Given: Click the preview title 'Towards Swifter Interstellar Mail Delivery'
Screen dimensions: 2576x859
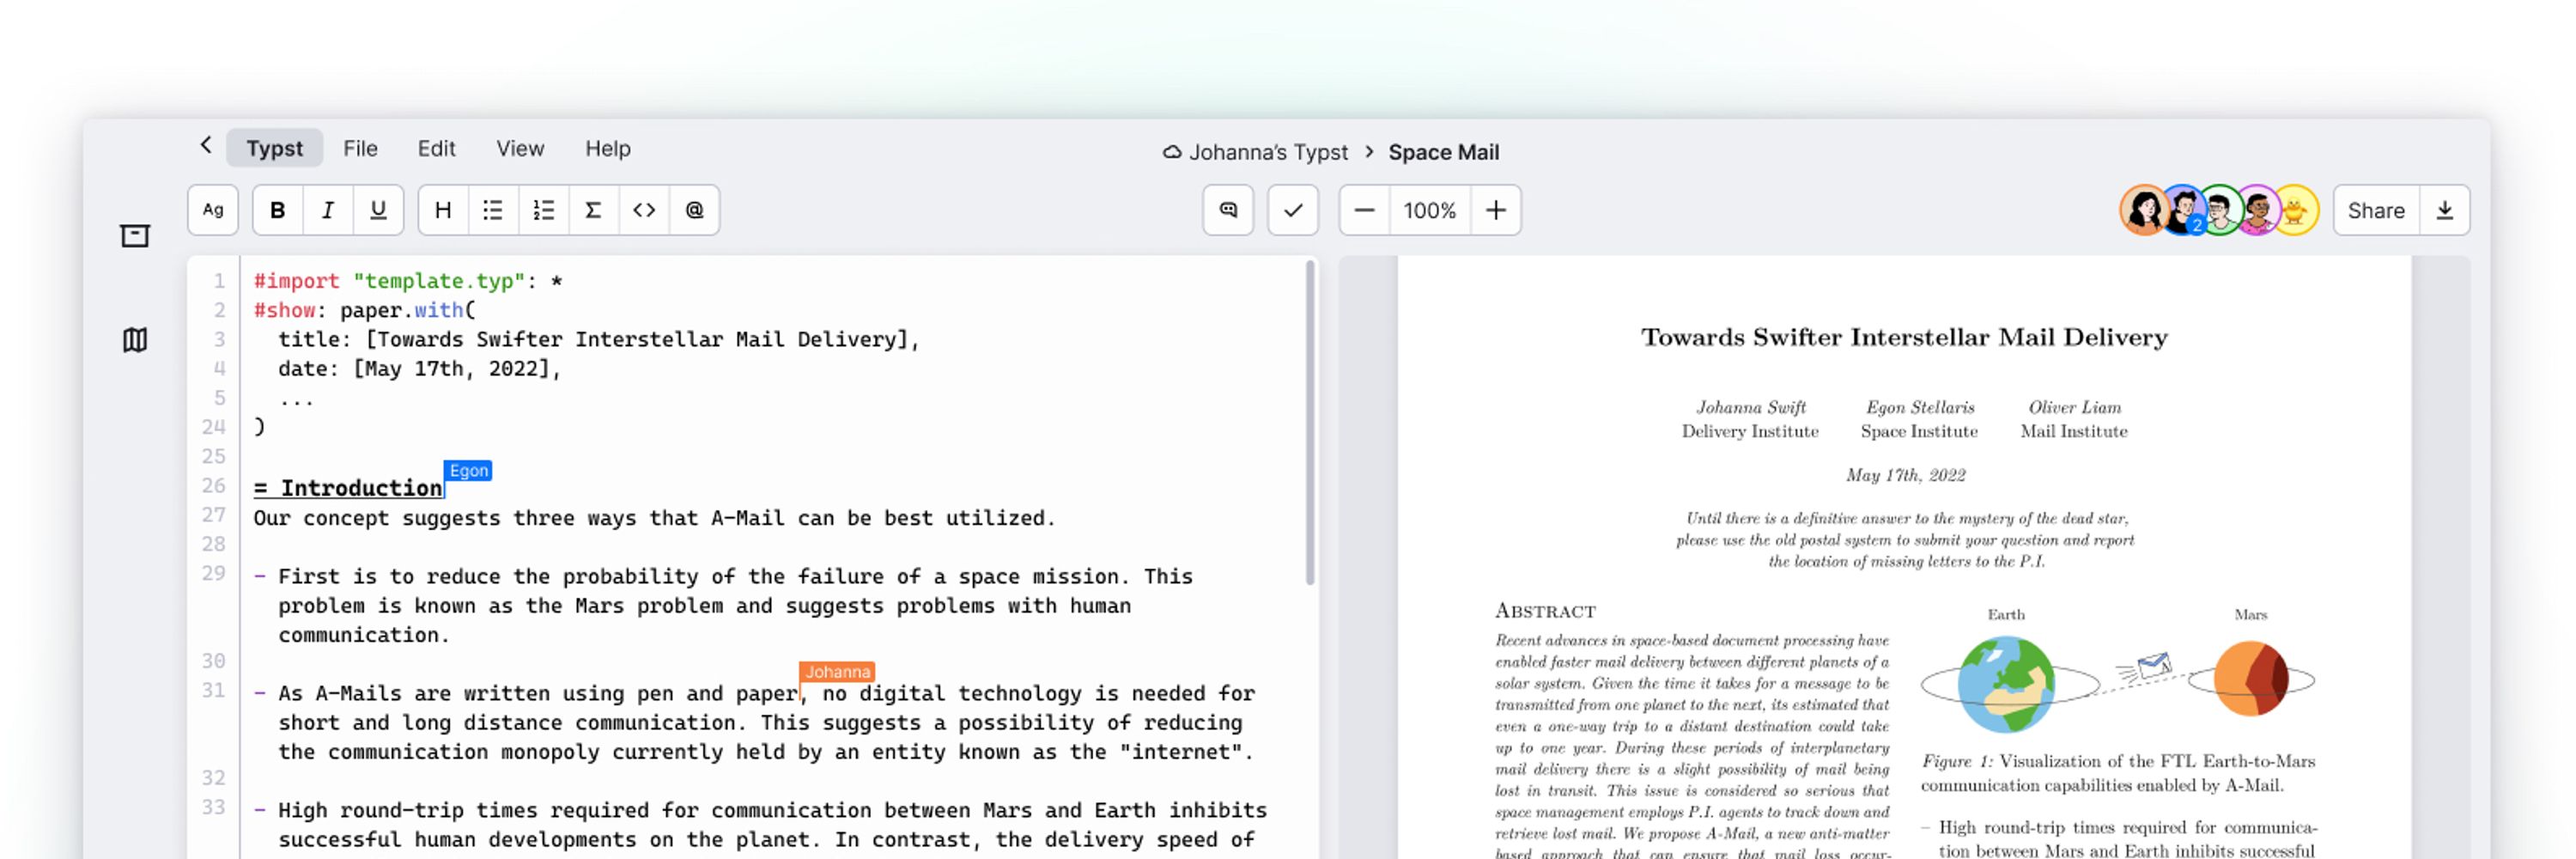Looking at the screenshot, I should pos(1904,337).
